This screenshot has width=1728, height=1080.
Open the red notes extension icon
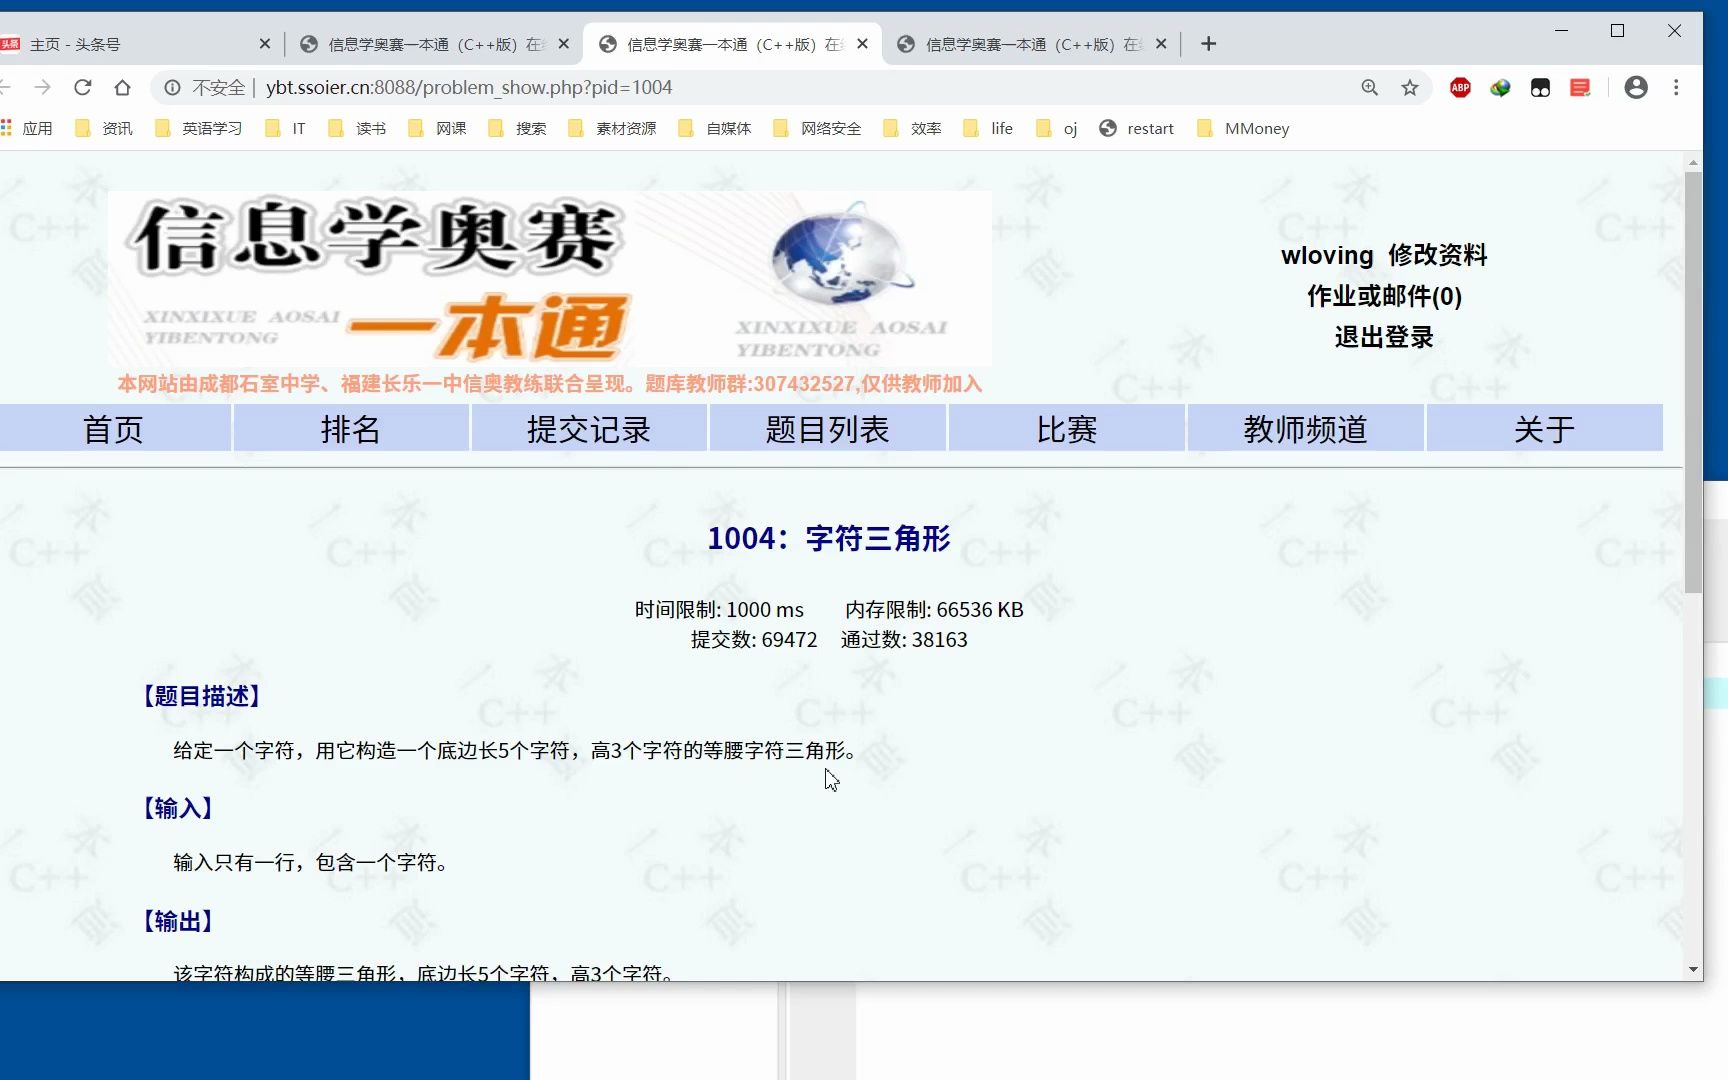[1579, 88]
